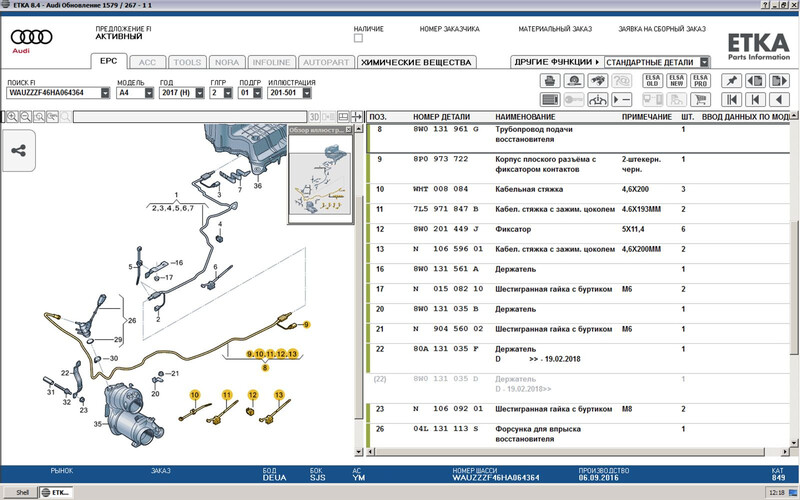Open the МОДЕЛЬ A4 dropdown
The height and width of the screenshot is (500, 800).
click(149, 93)
